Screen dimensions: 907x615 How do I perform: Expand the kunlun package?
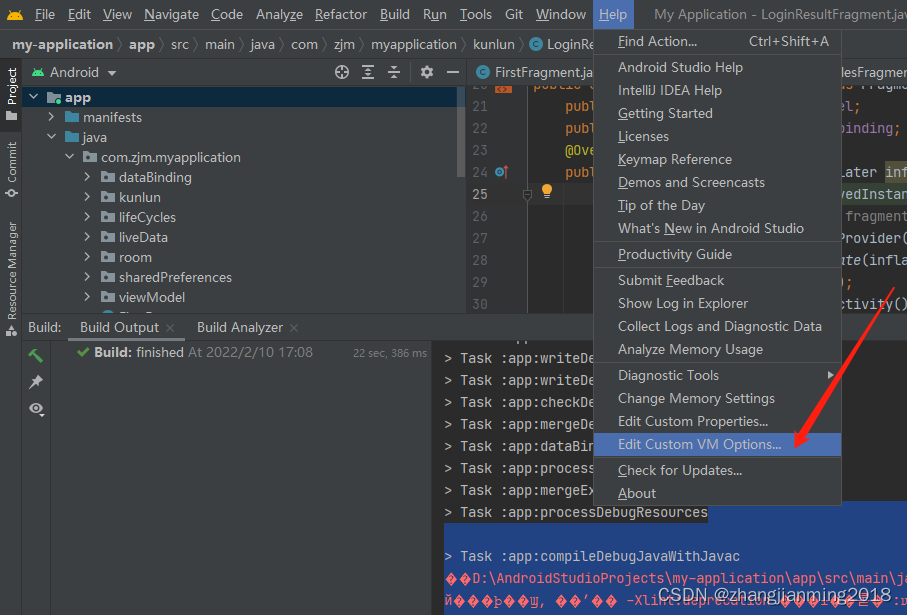(x=87, y=197)
